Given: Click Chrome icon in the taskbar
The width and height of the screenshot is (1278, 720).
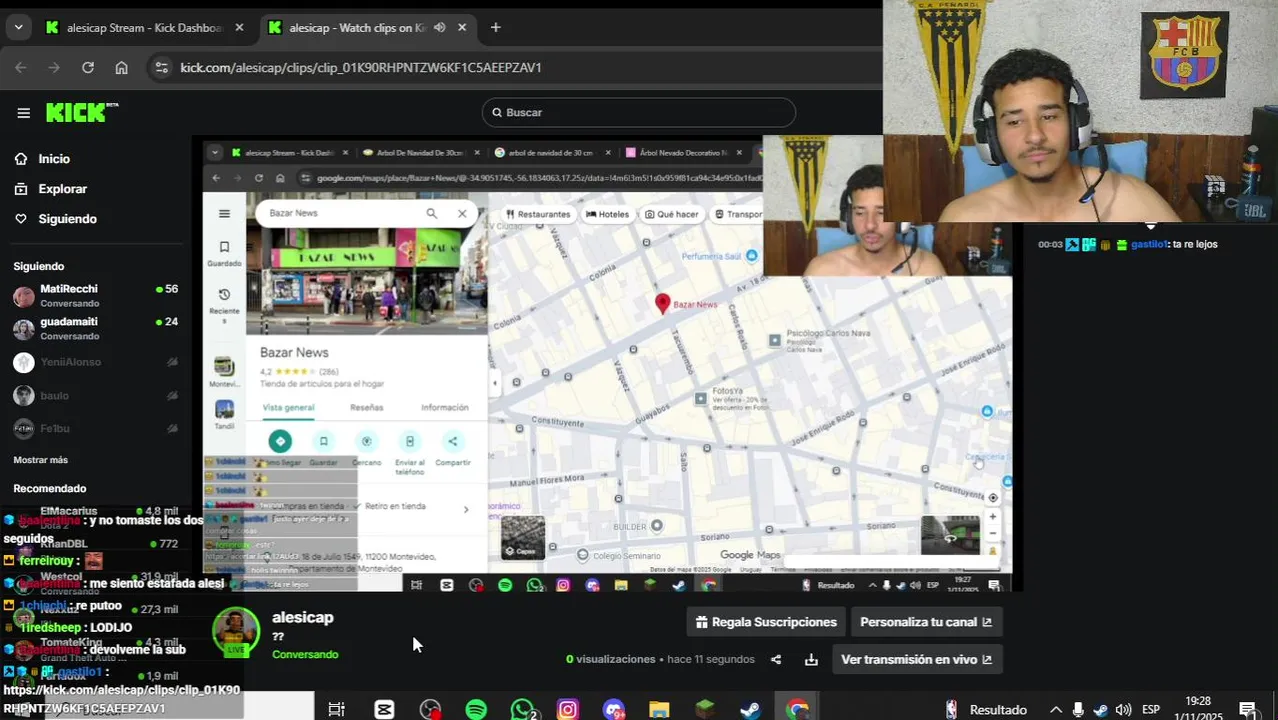Looking at the screenshot, I should pyautogui.click(x=797, y=709).
